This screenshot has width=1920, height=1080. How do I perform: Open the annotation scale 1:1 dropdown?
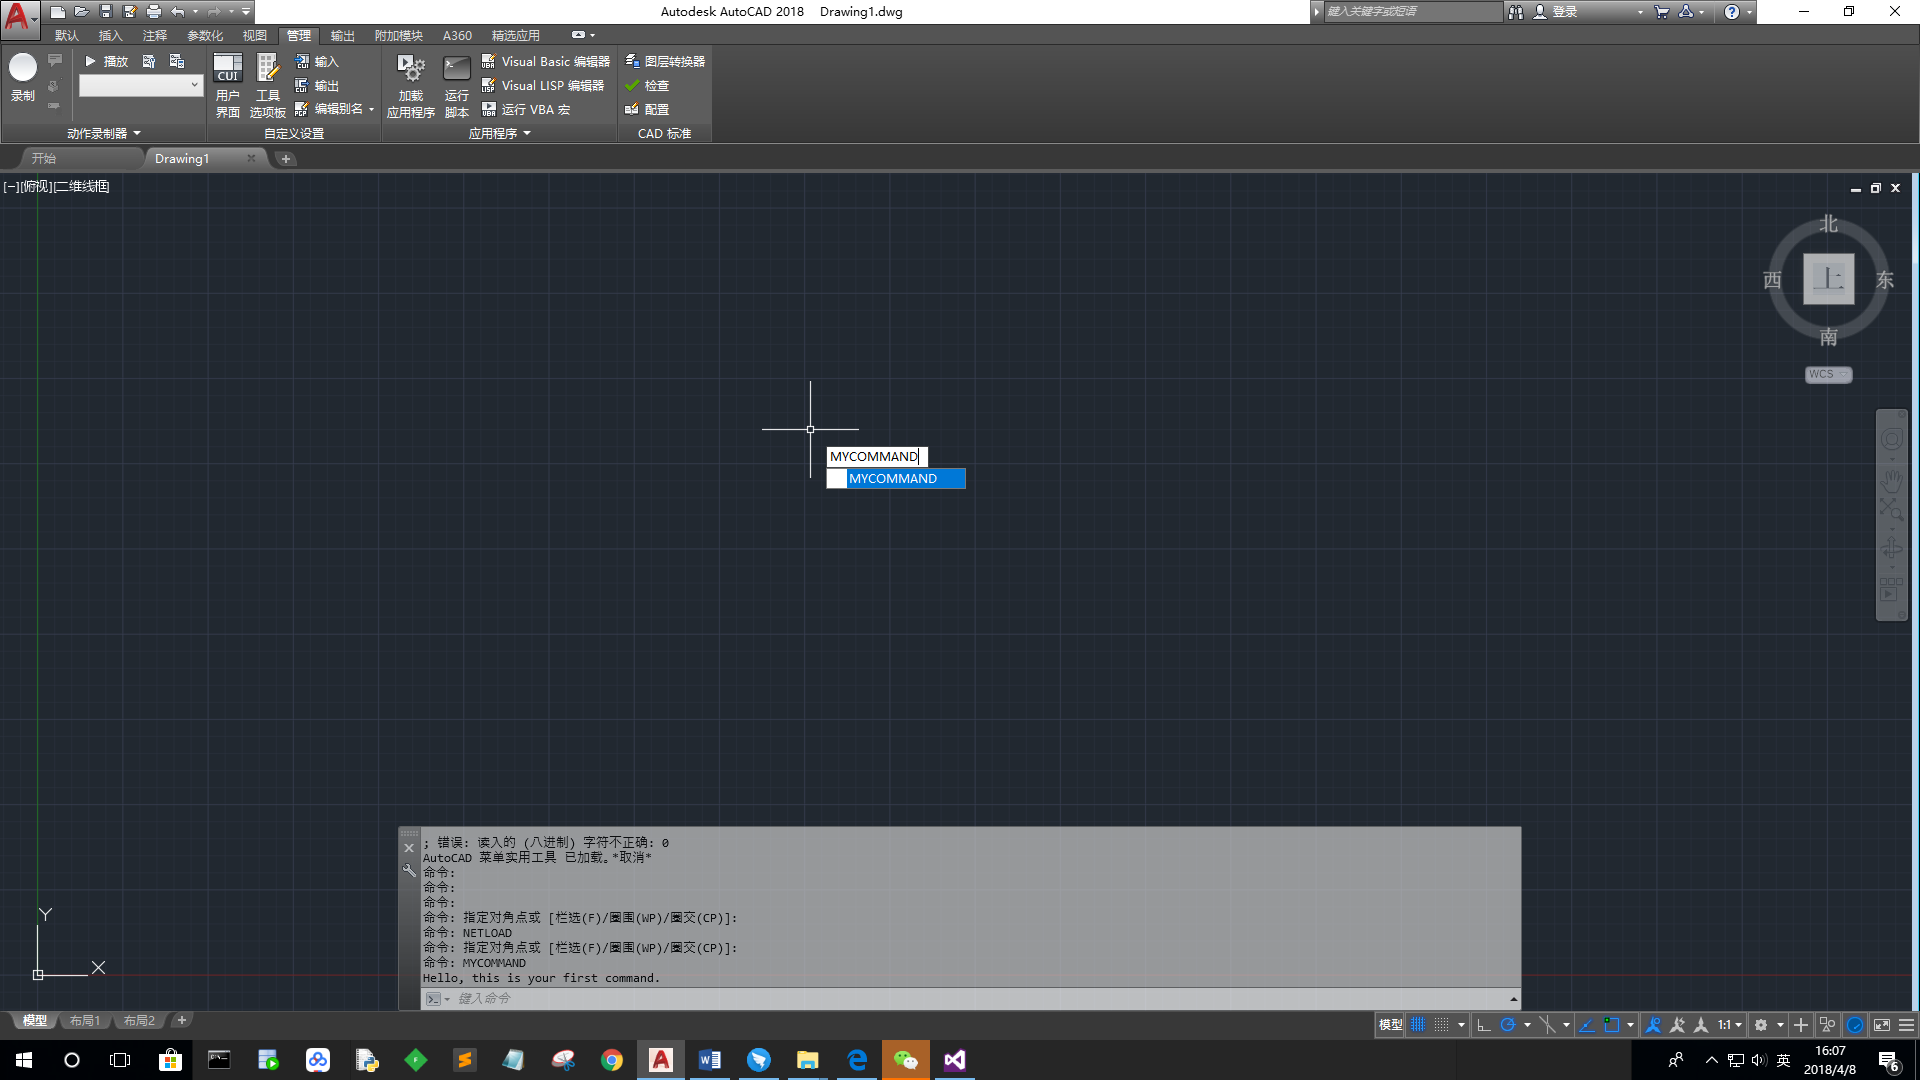point(1730,1025)
